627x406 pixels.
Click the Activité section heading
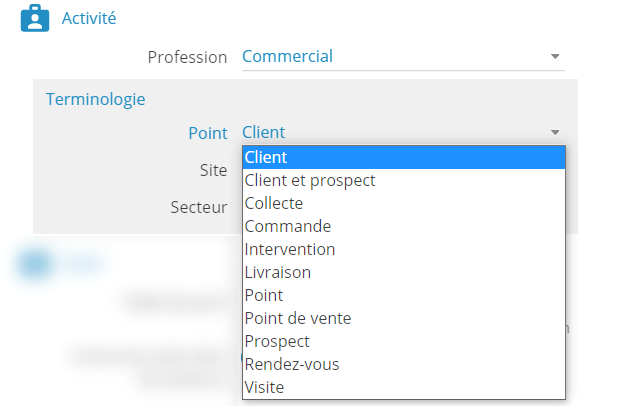[x=89, y=18]
